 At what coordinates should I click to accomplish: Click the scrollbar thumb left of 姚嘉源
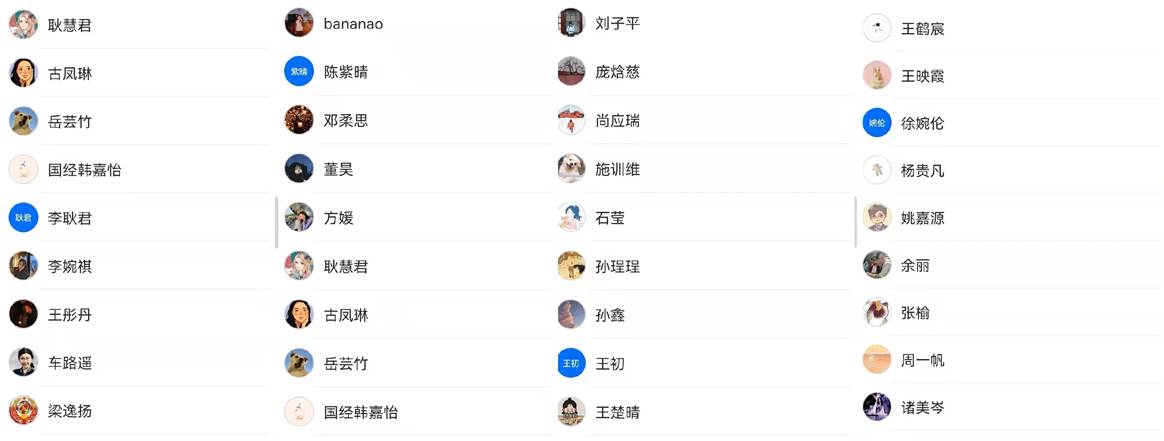pyautogui.click(x=856, y=222)
